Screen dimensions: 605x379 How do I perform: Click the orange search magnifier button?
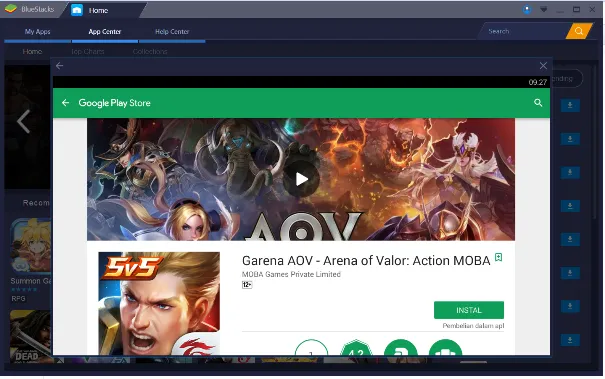pos(579,31)
